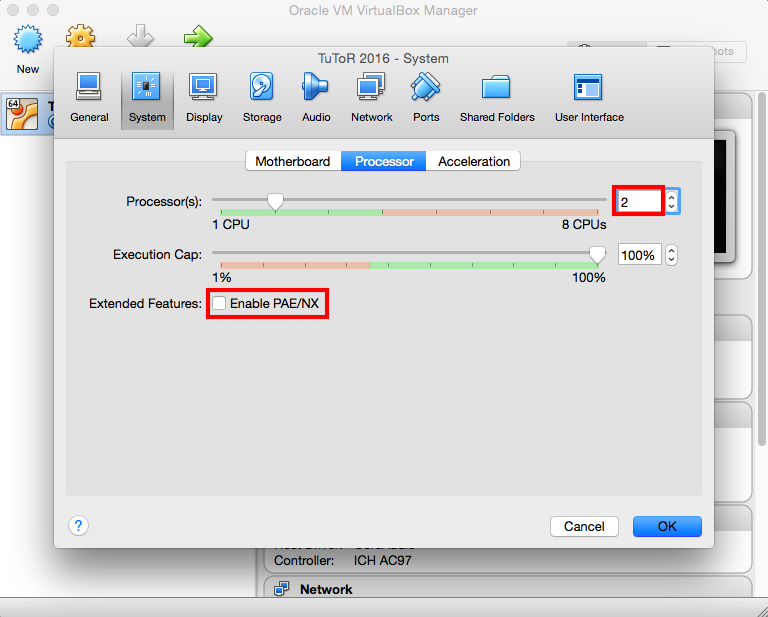The image size is (768, 617).
Task: Click the Manager window vertical scrollbar
Action: [762, 269]
